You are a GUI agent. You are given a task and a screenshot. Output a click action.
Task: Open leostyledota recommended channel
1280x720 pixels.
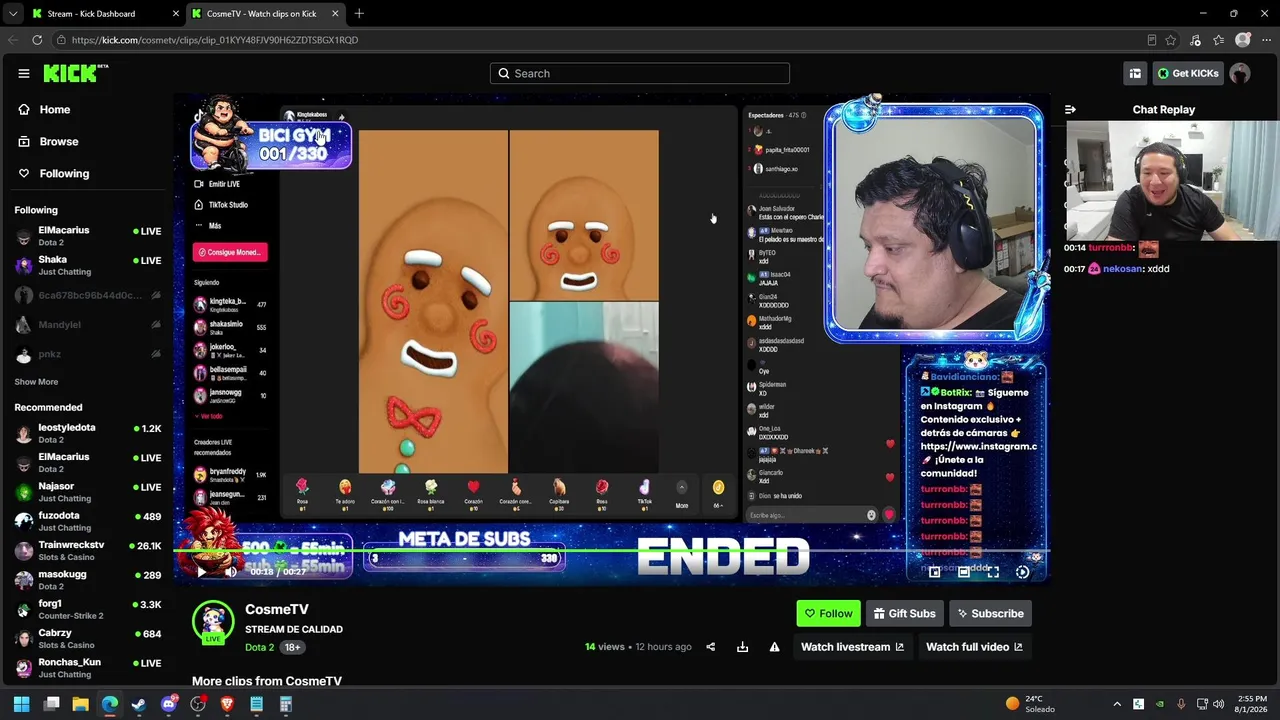[88, 433]
